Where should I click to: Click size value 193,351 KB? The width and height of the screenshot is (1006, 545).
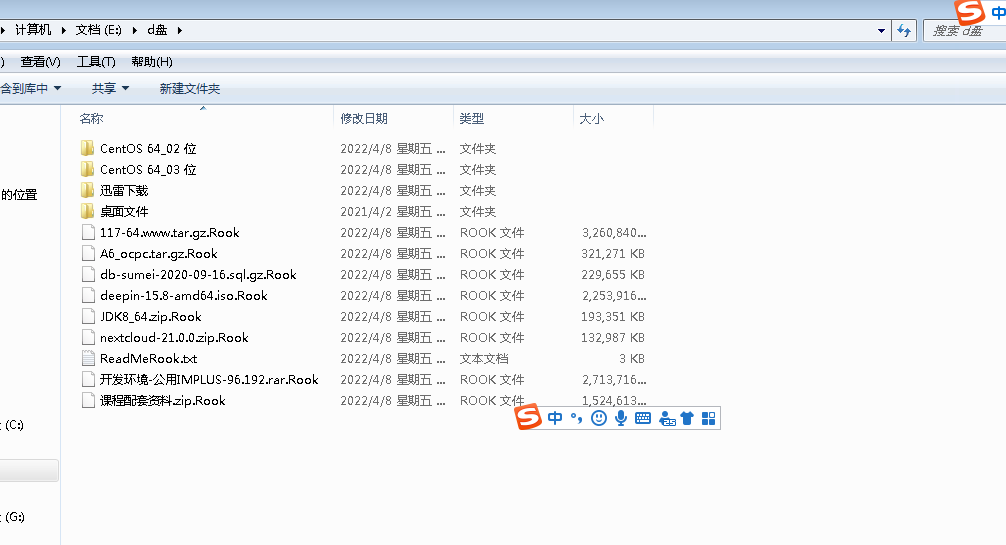613,316
